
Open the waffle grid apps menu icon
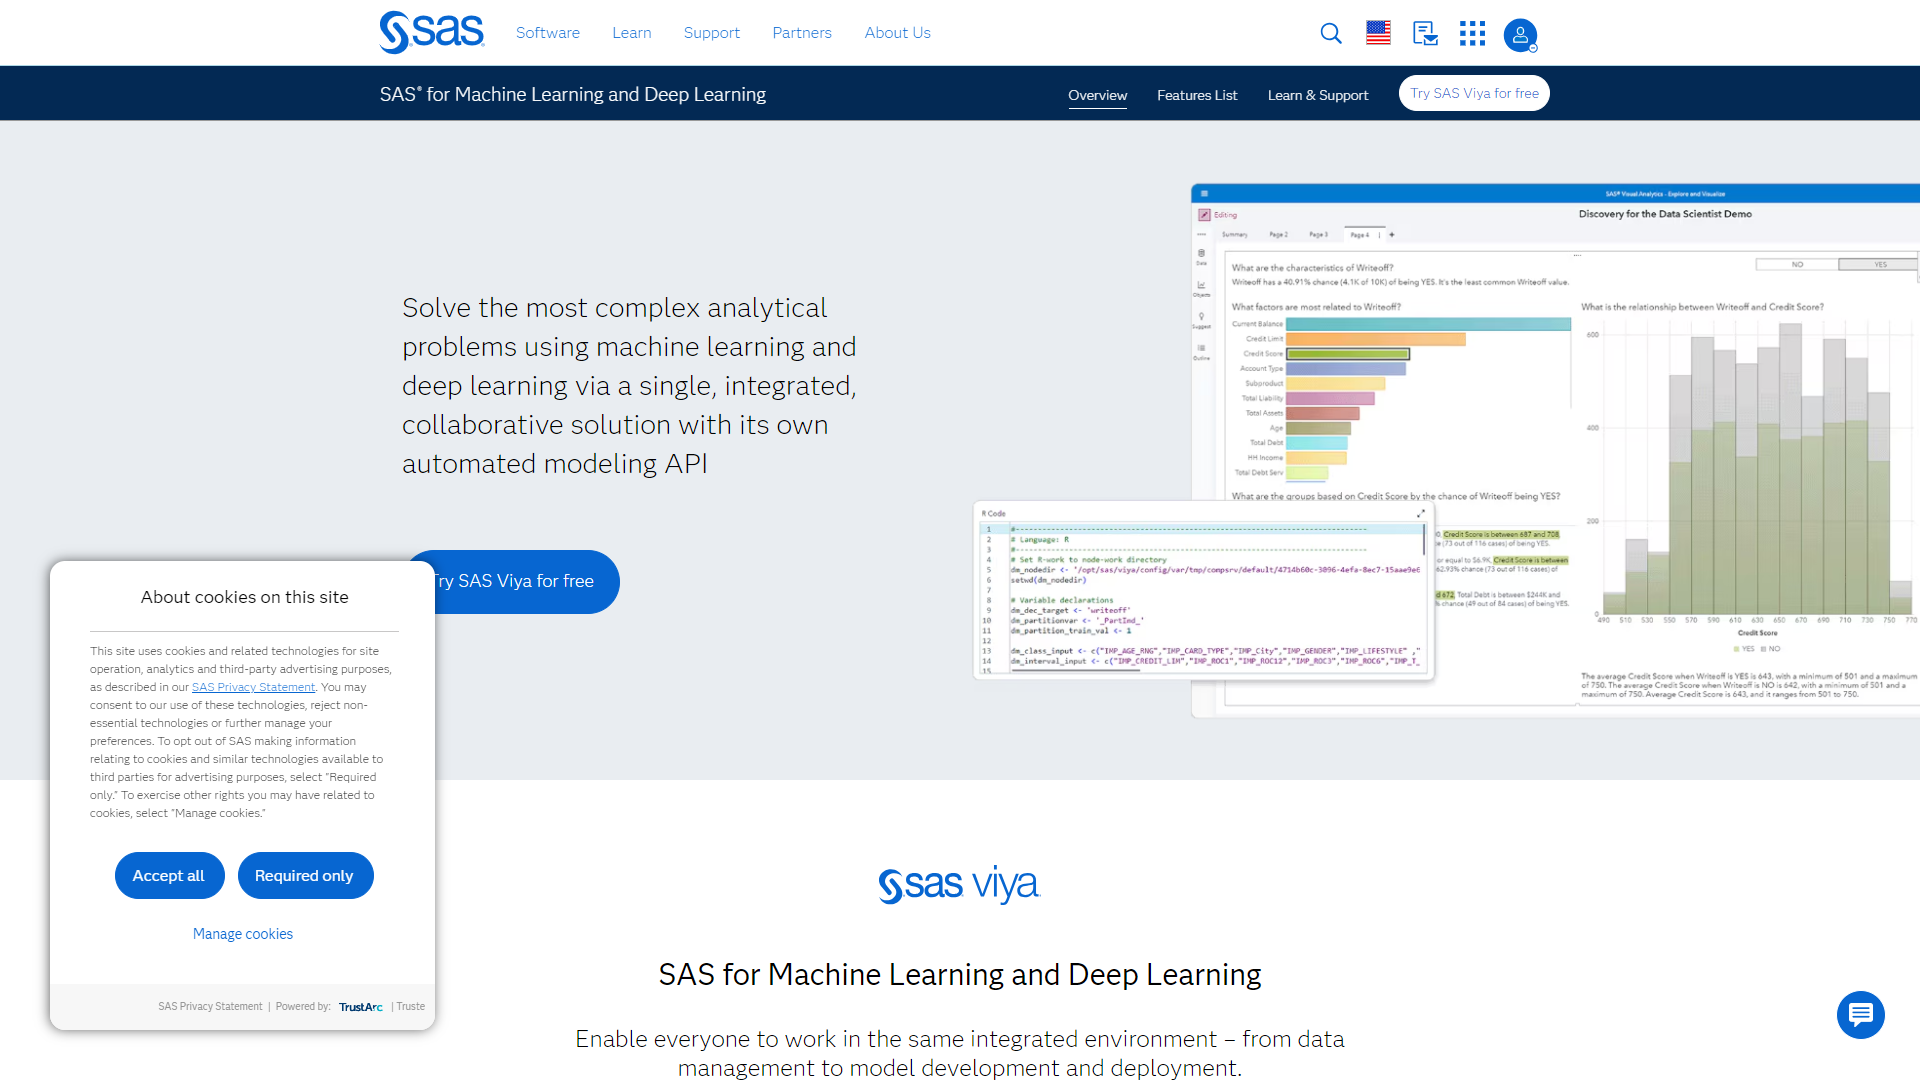point(1472,33)
